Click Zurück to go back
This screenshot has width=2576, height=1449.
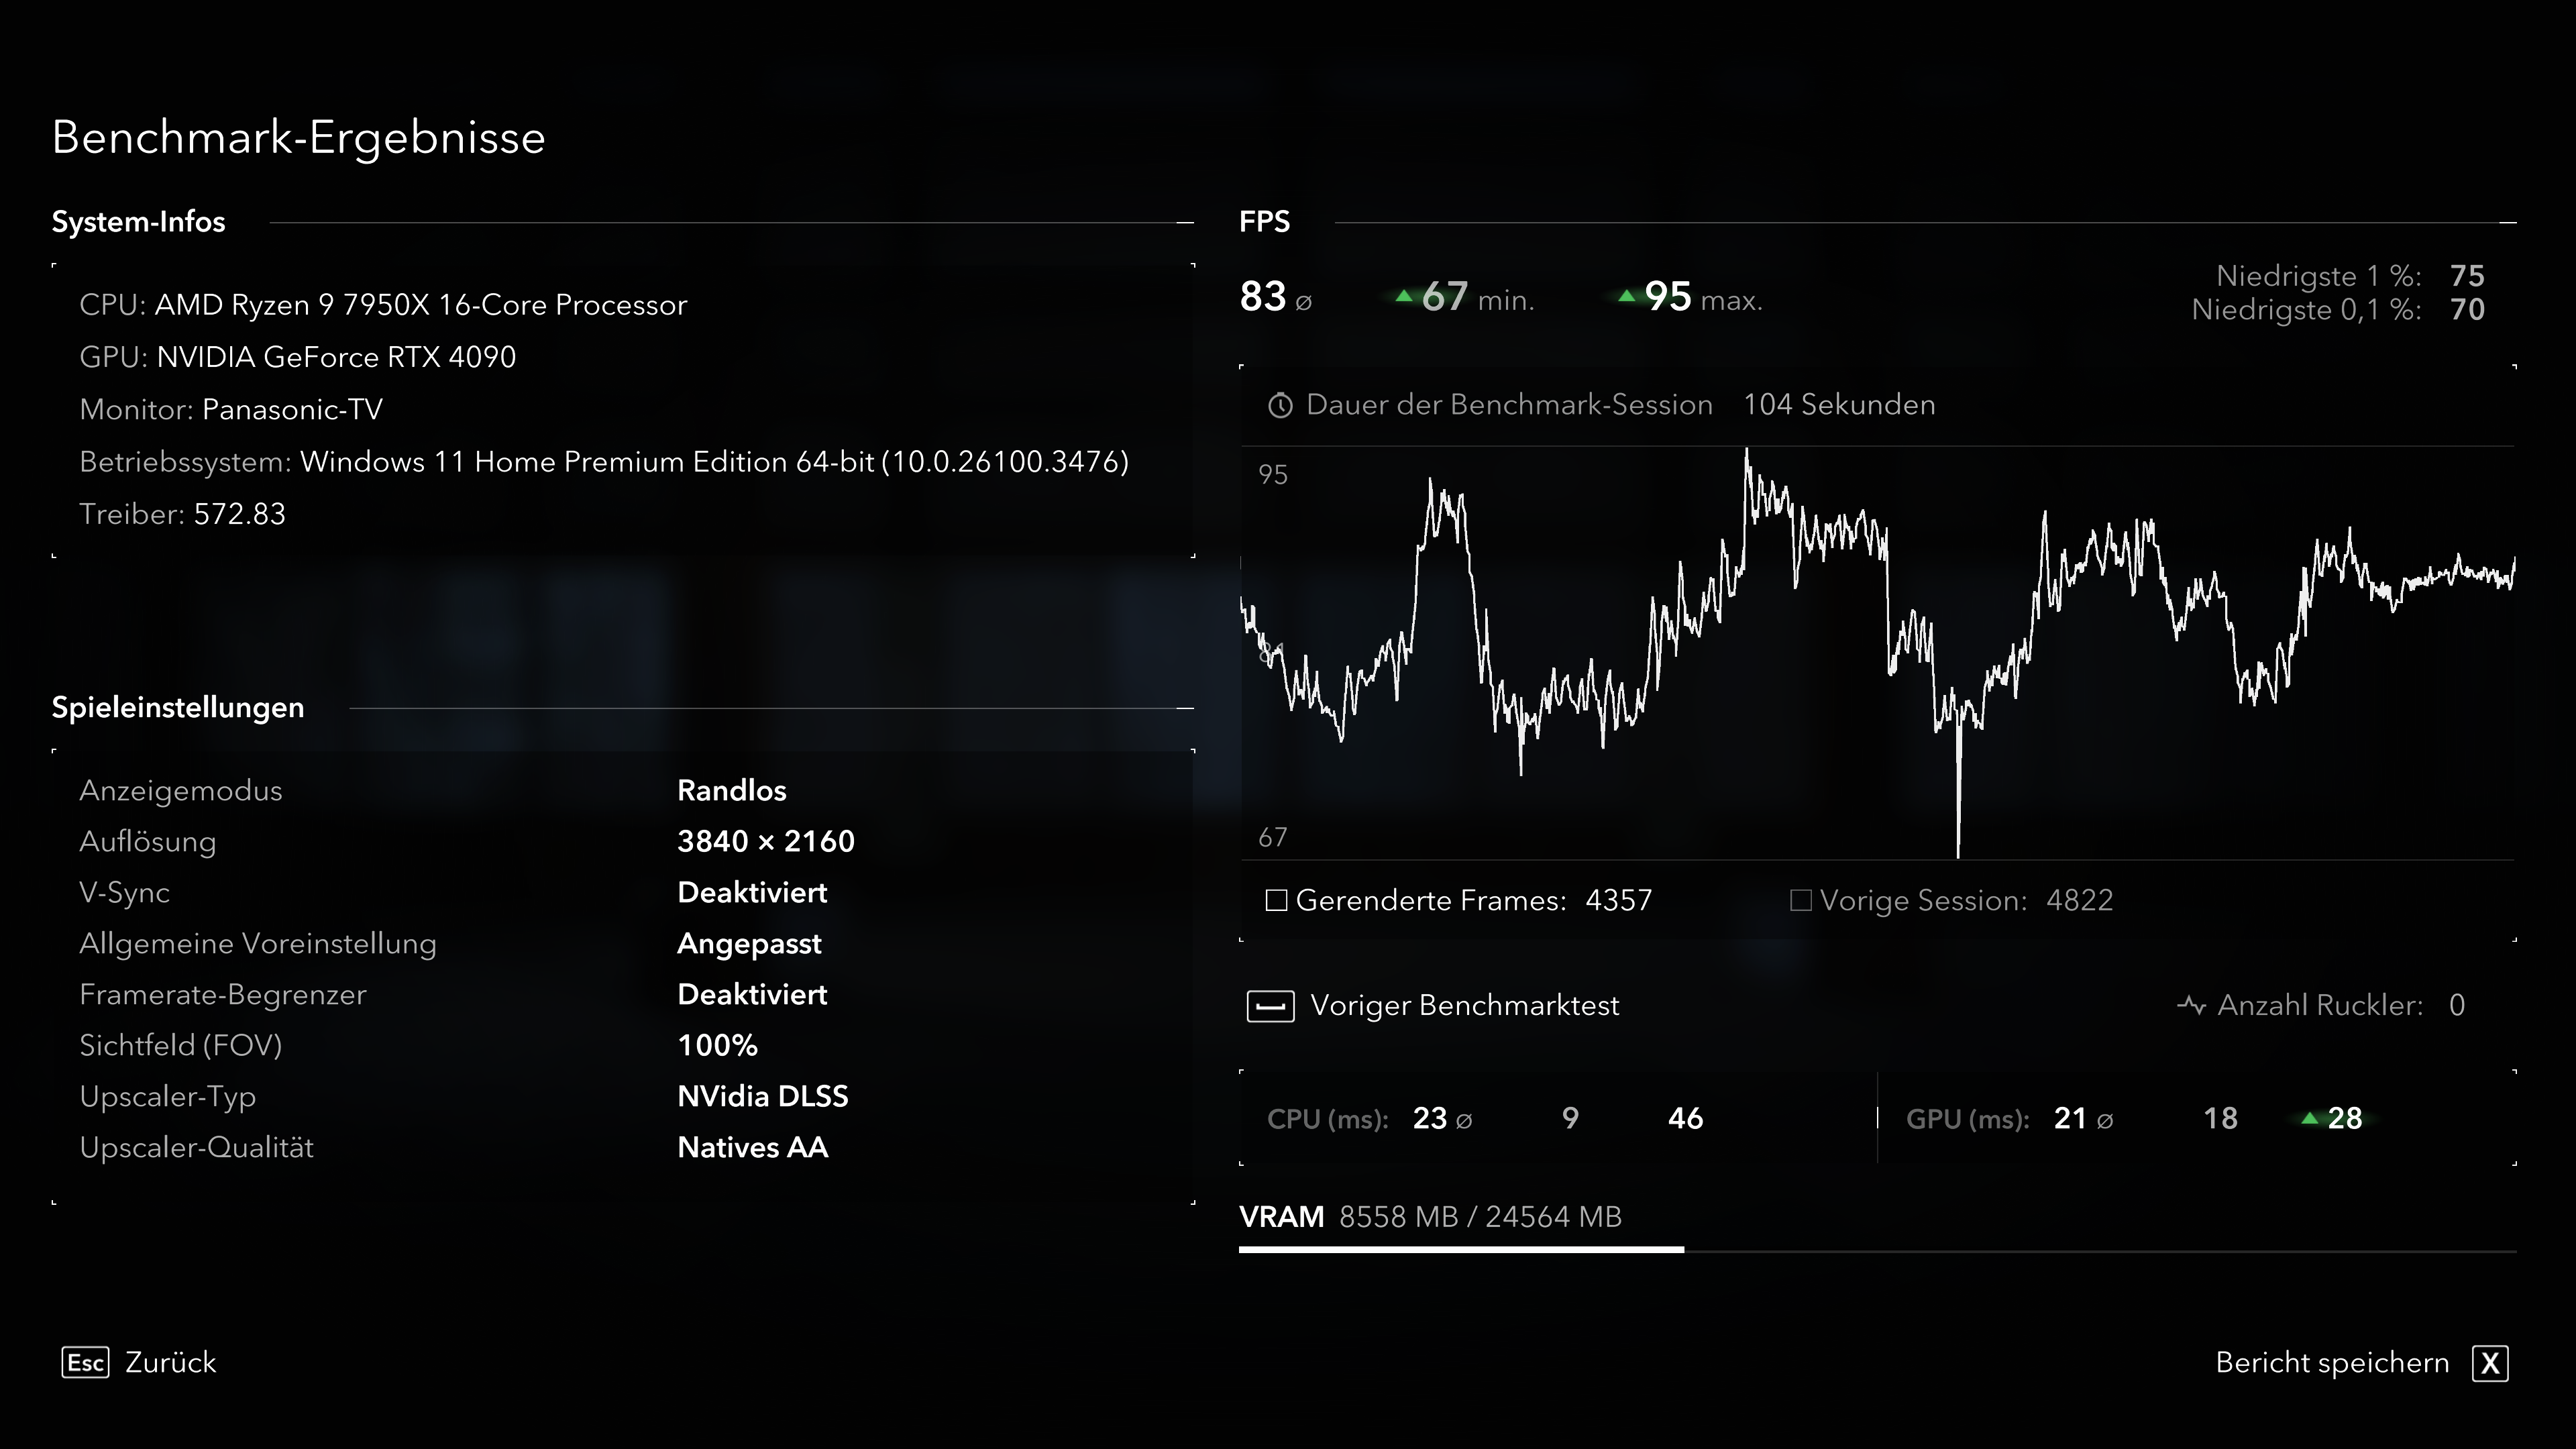coord(171,1362)
